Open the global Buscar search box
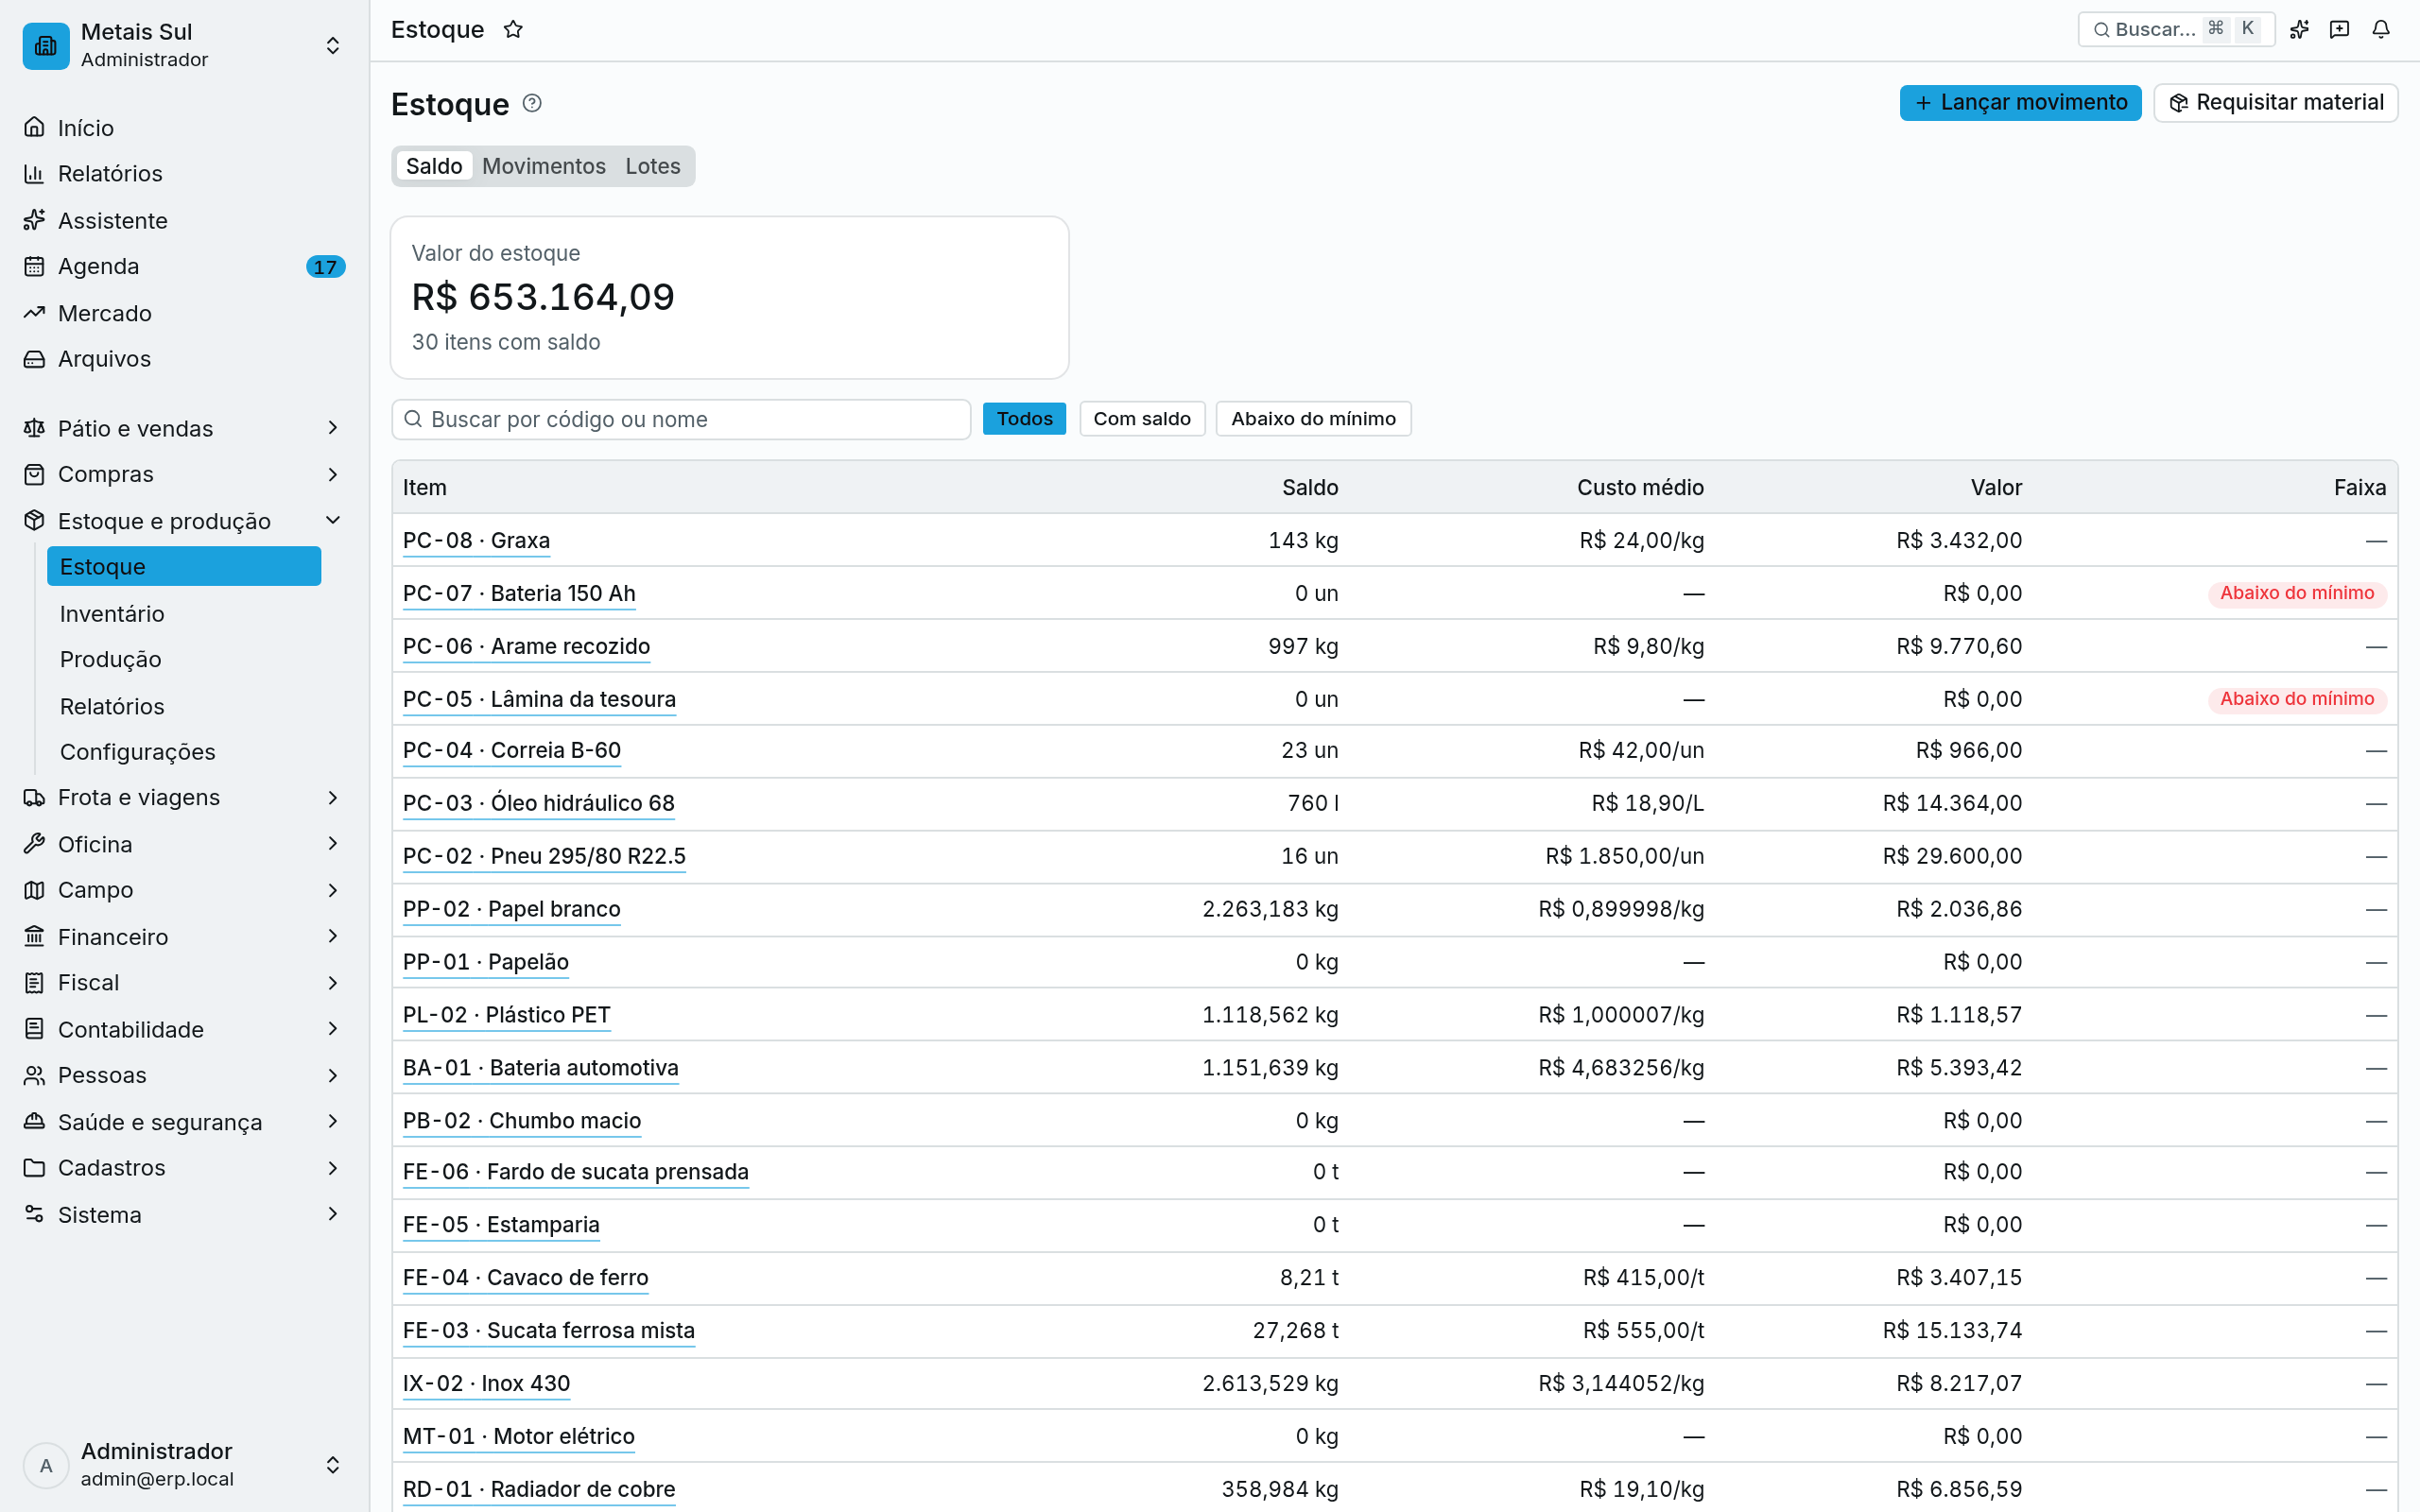 pos(2175,30)
